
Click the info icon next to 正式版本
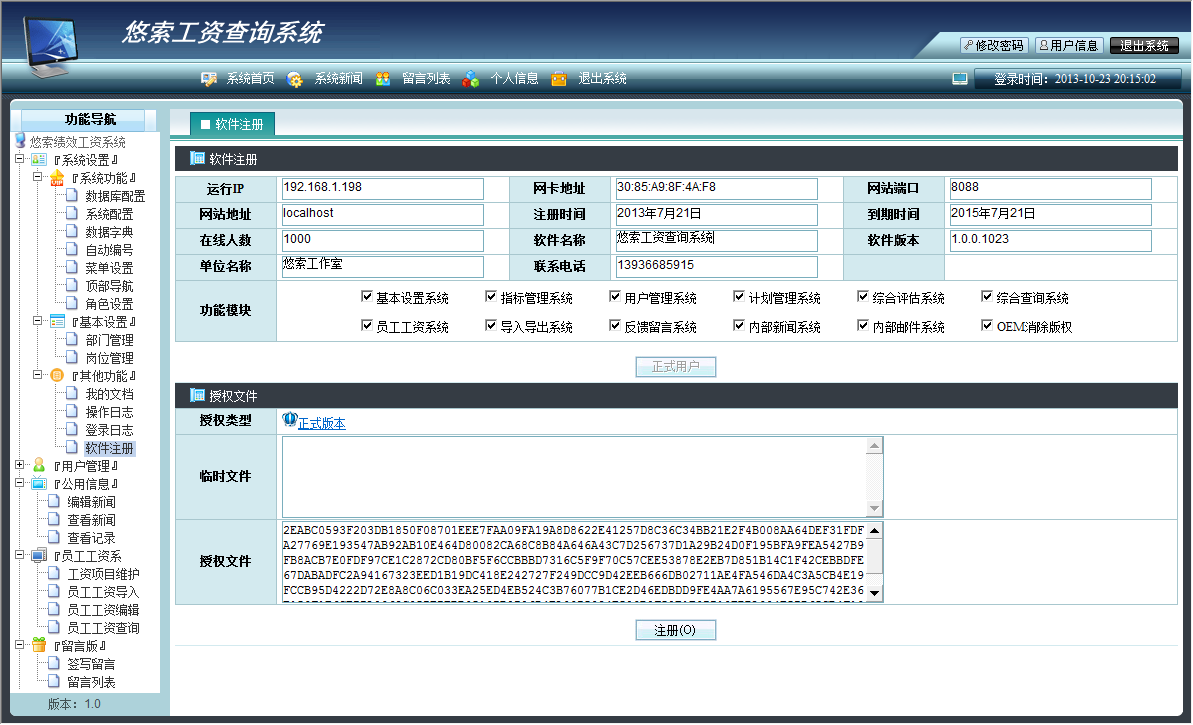point(289,419)
